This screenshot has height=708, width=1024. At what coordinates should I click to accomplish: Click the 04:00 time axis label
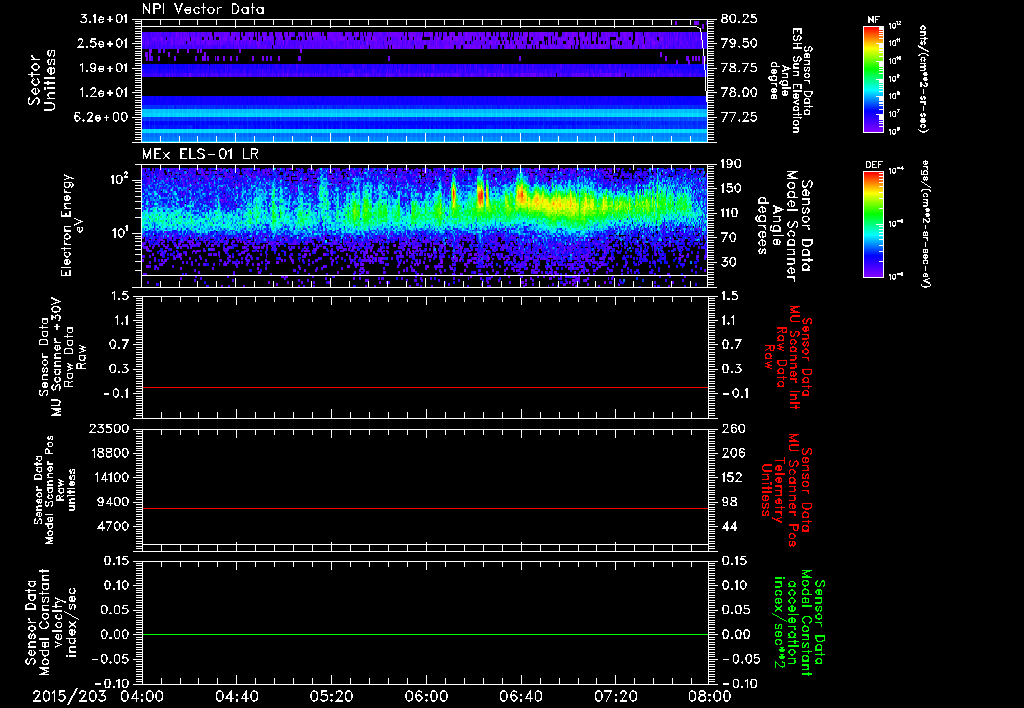click(142, 696)
